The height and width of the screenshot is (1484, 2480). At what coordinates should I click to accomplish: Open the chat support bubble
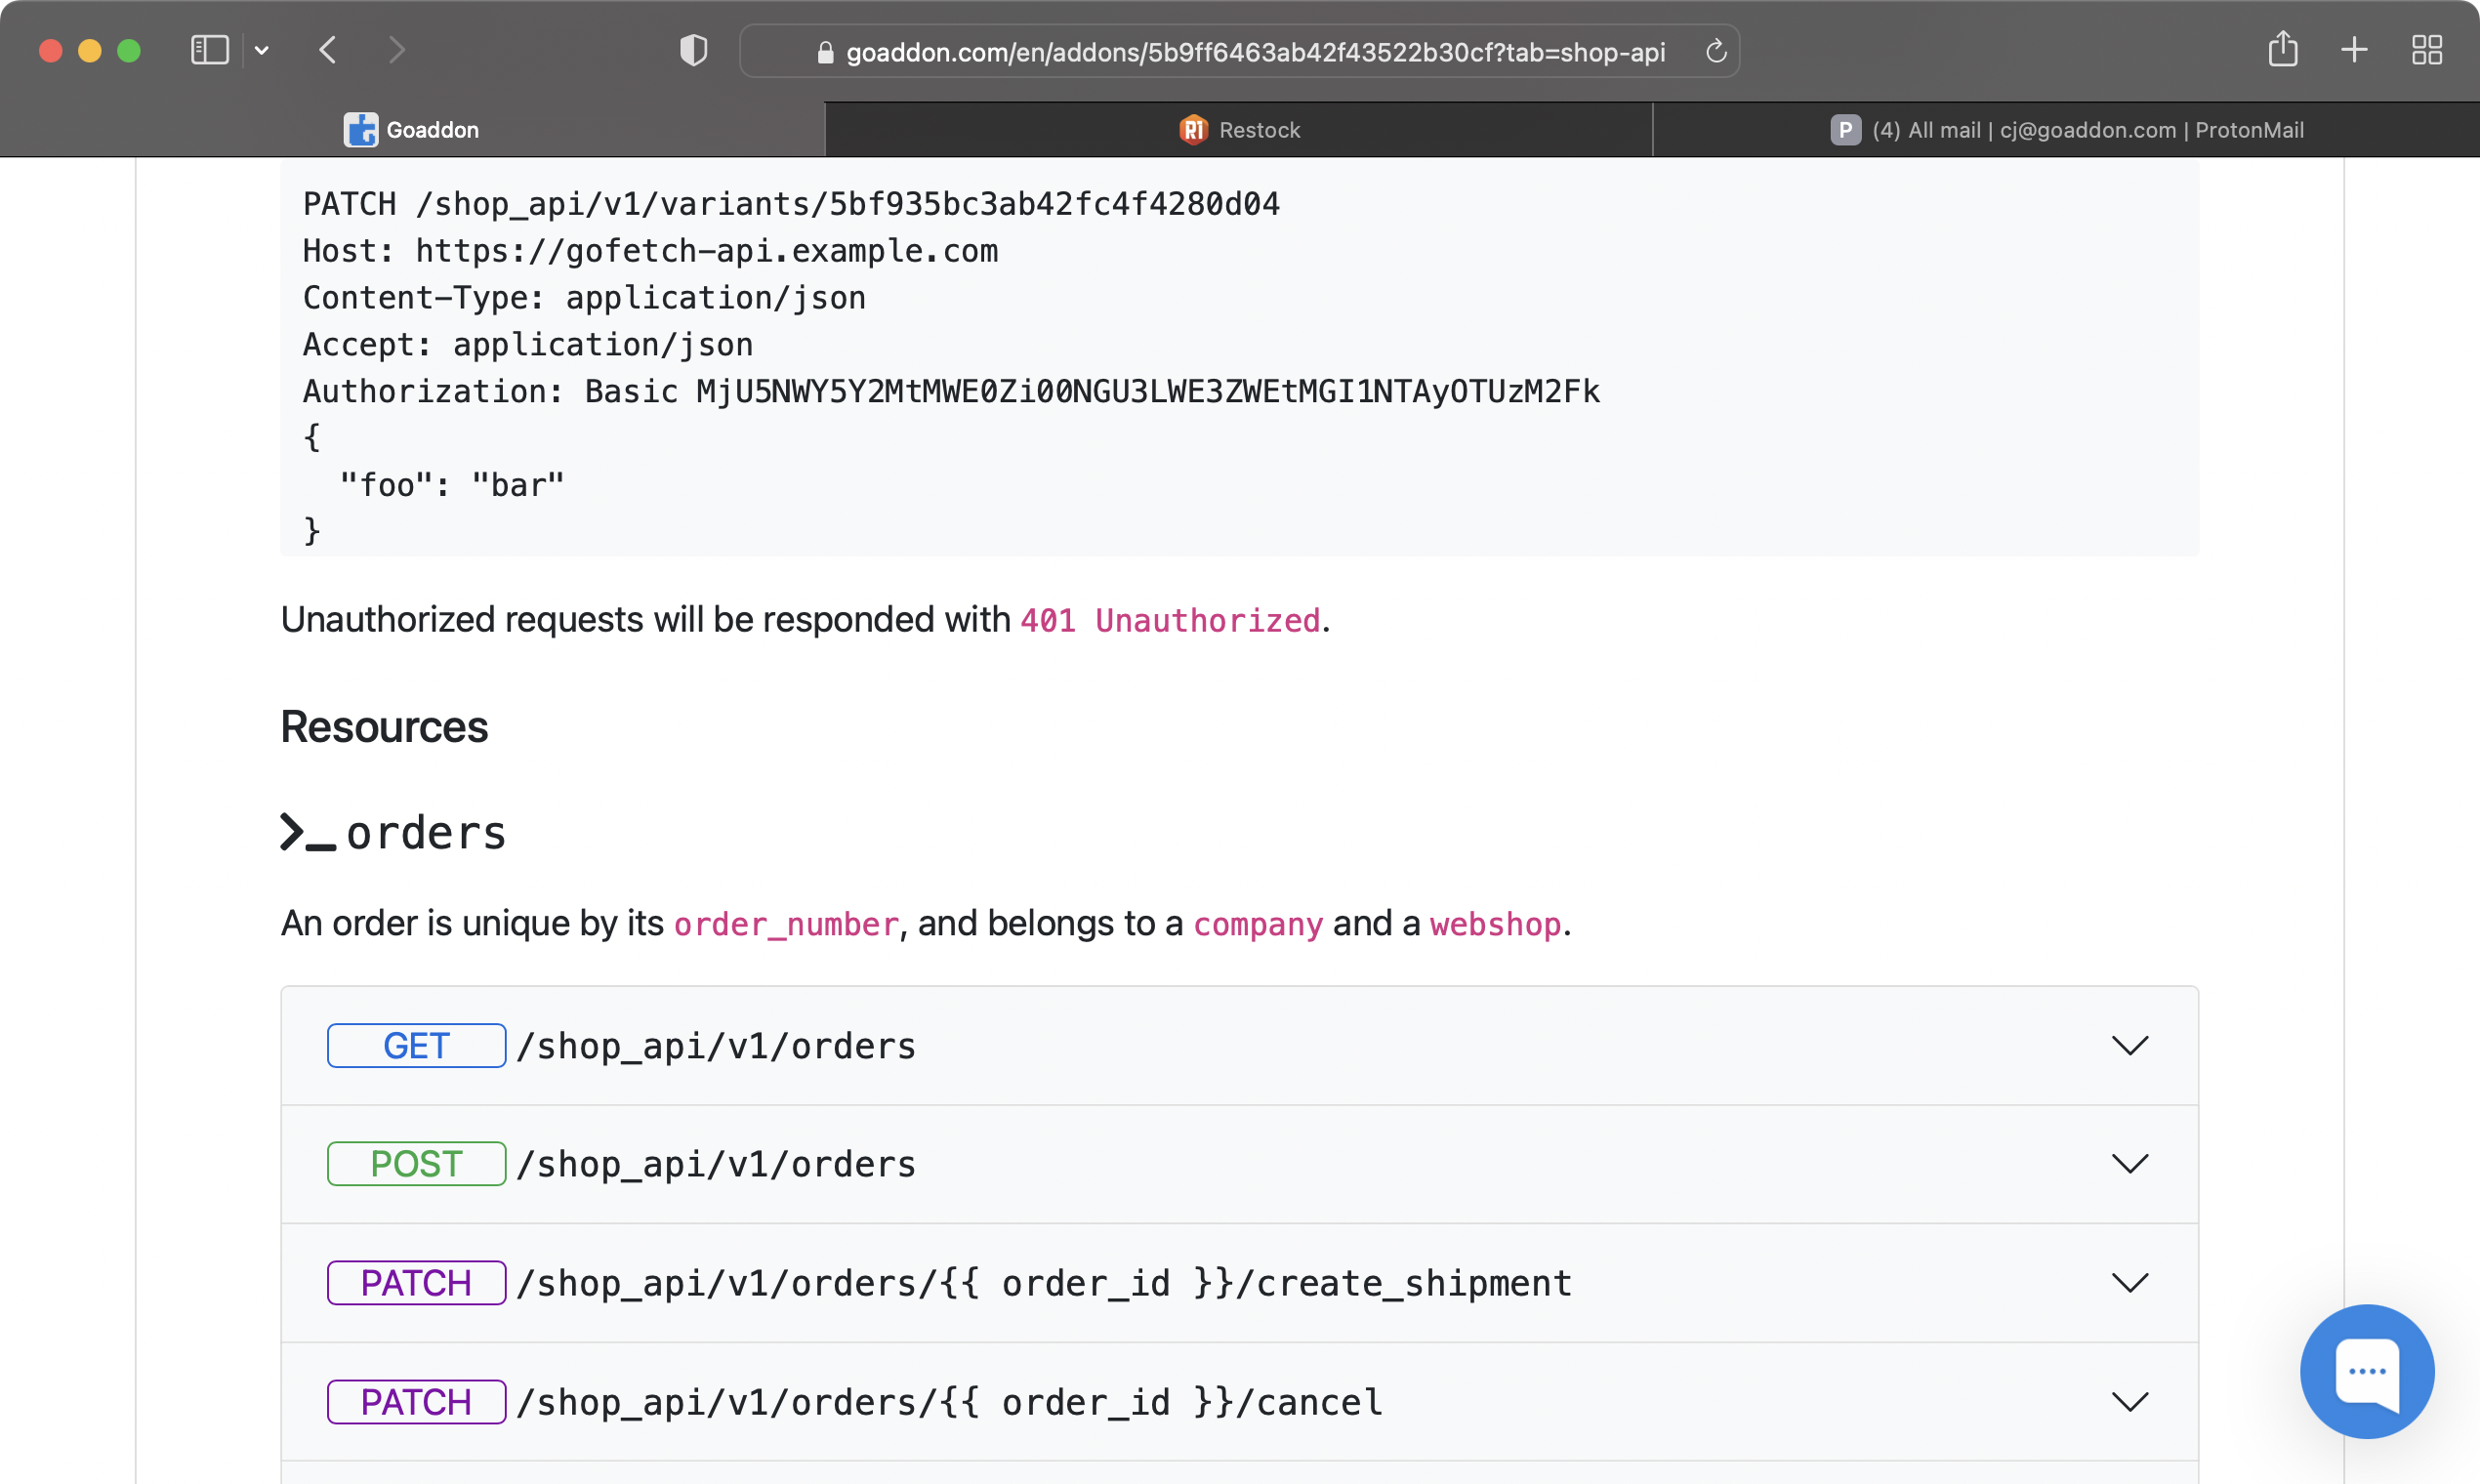[x=2366, y=1370]
